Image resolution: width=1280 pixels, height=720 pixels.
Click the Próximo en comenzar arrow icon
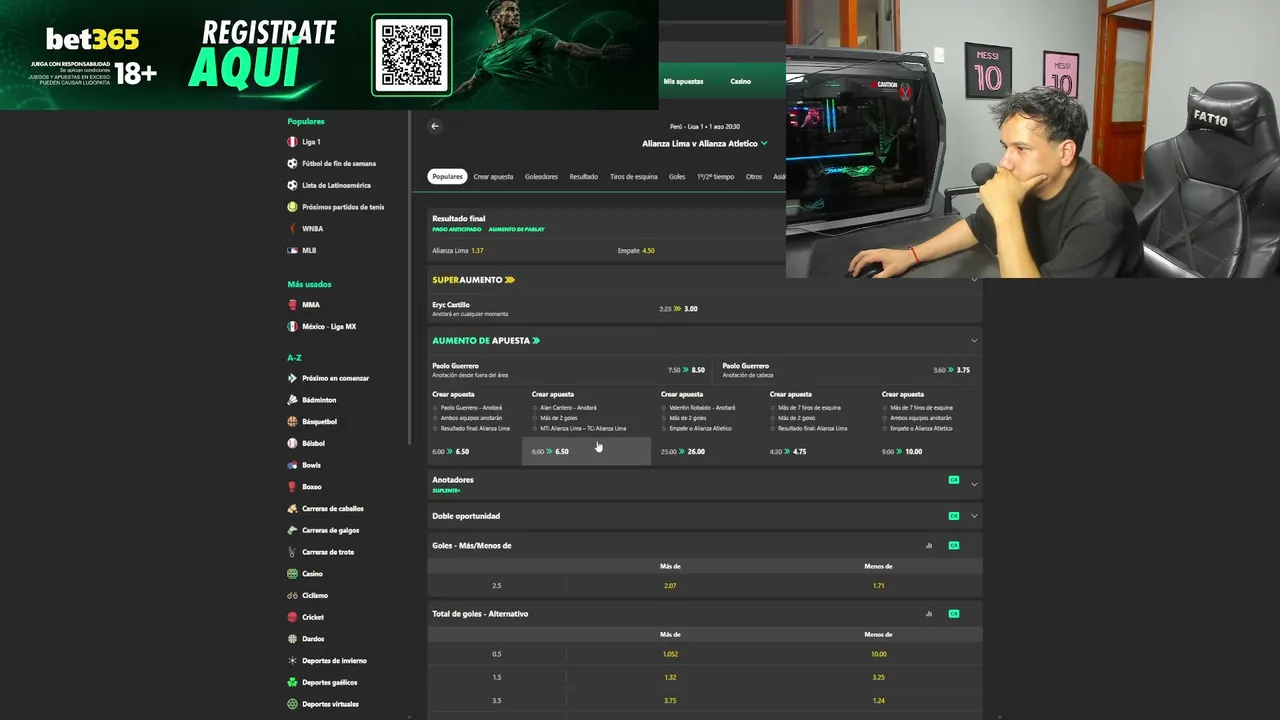click(292, 378)
